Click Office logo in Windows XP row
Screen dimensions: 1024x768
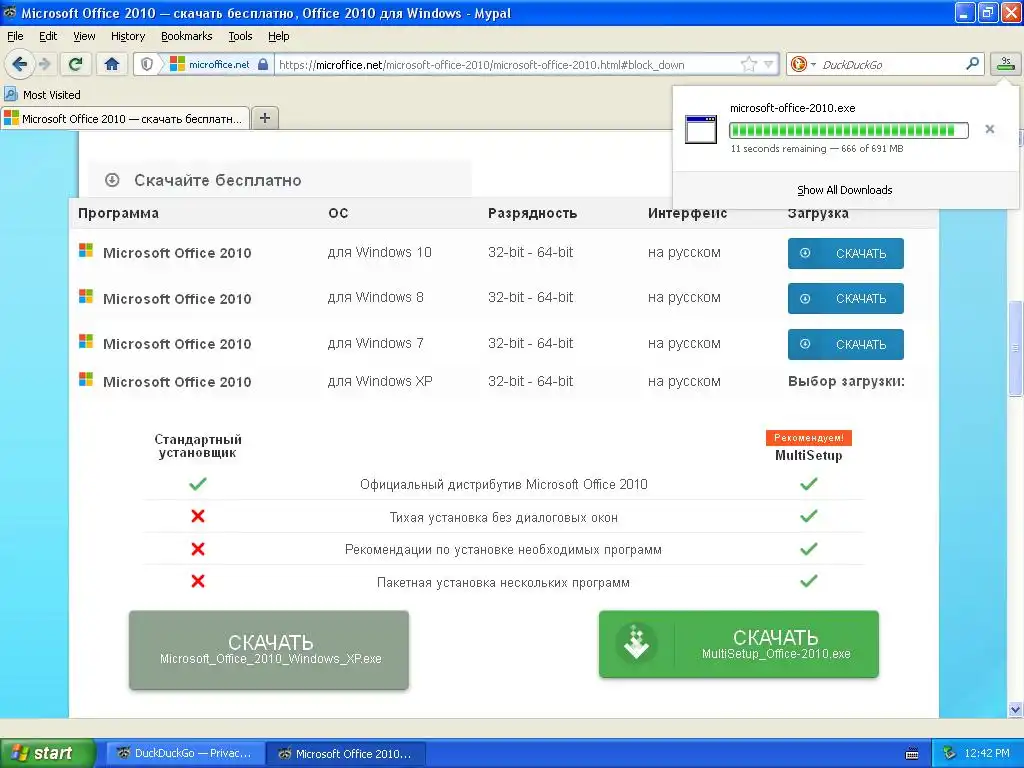coord(86,379)
